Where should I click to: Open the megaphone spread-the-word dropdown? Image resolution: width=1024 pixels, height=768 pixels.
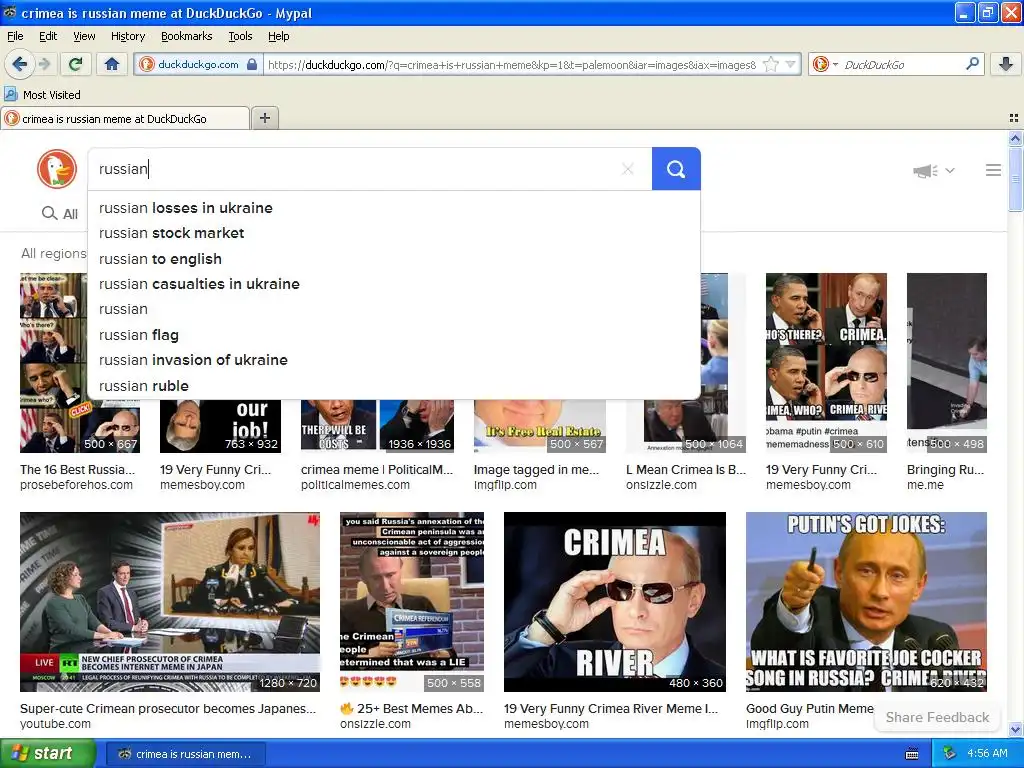point(933,170)
